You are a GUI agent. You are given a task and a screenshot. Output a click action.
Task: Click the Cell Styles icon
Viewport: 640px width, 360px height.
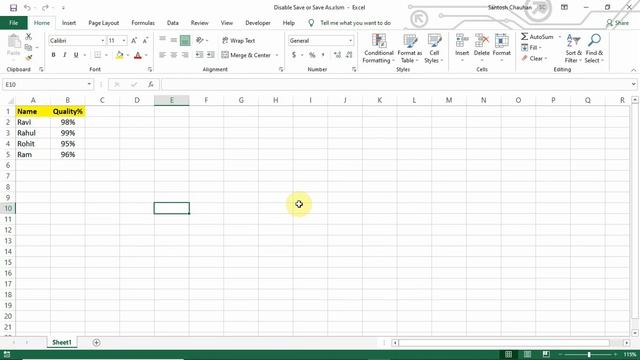pos(434,48)
